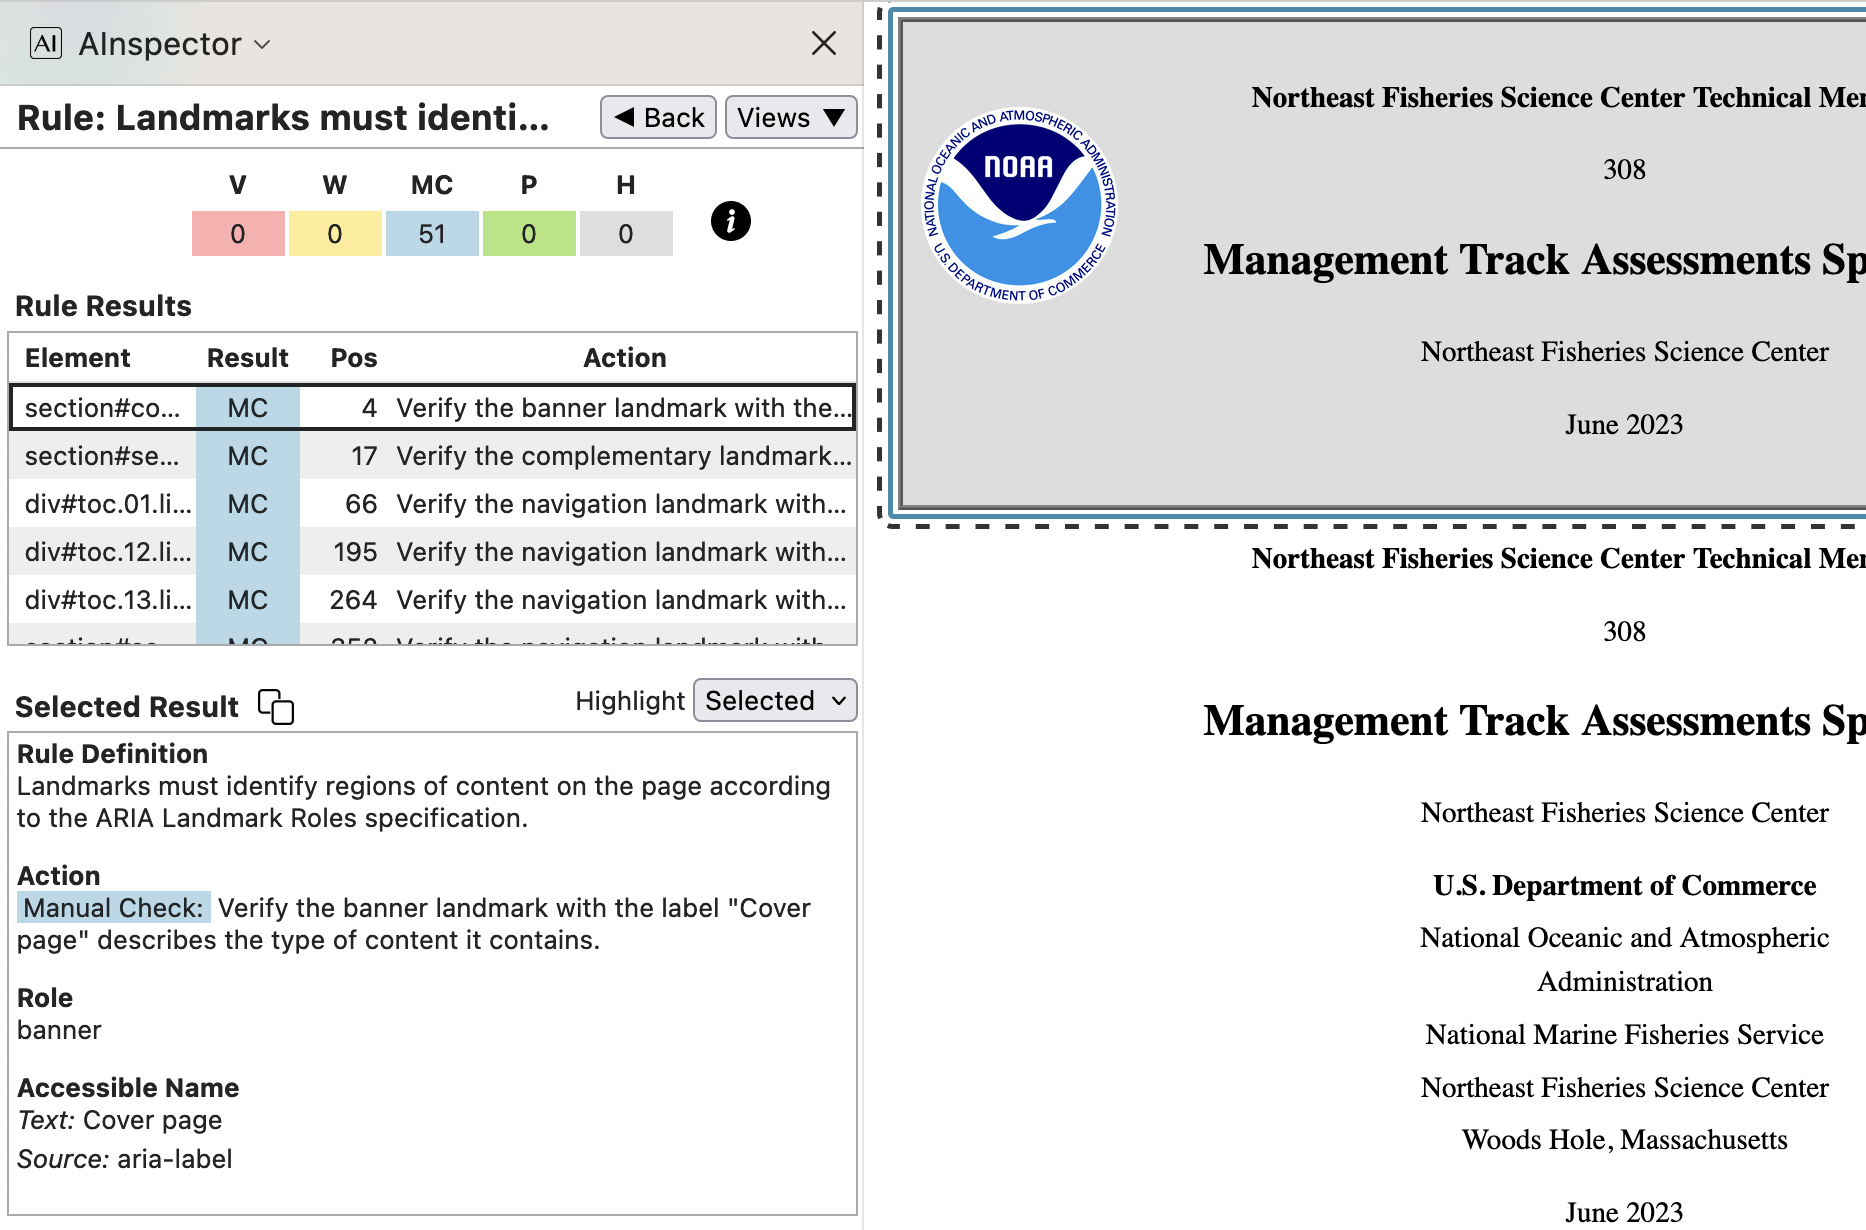Click the Passed count green box
The width and height of the screenshot is (1866, 1230).
(529, 234)
